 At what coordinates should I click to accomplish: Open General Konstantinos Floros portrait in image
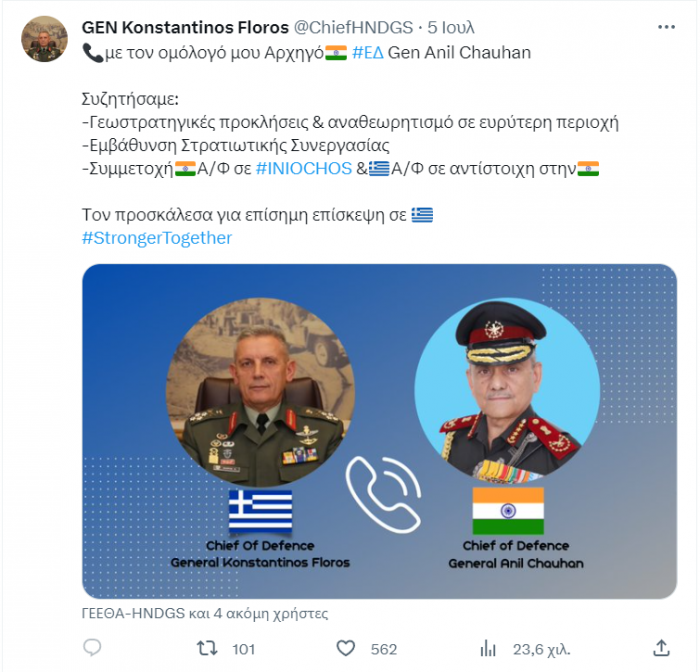260,392
